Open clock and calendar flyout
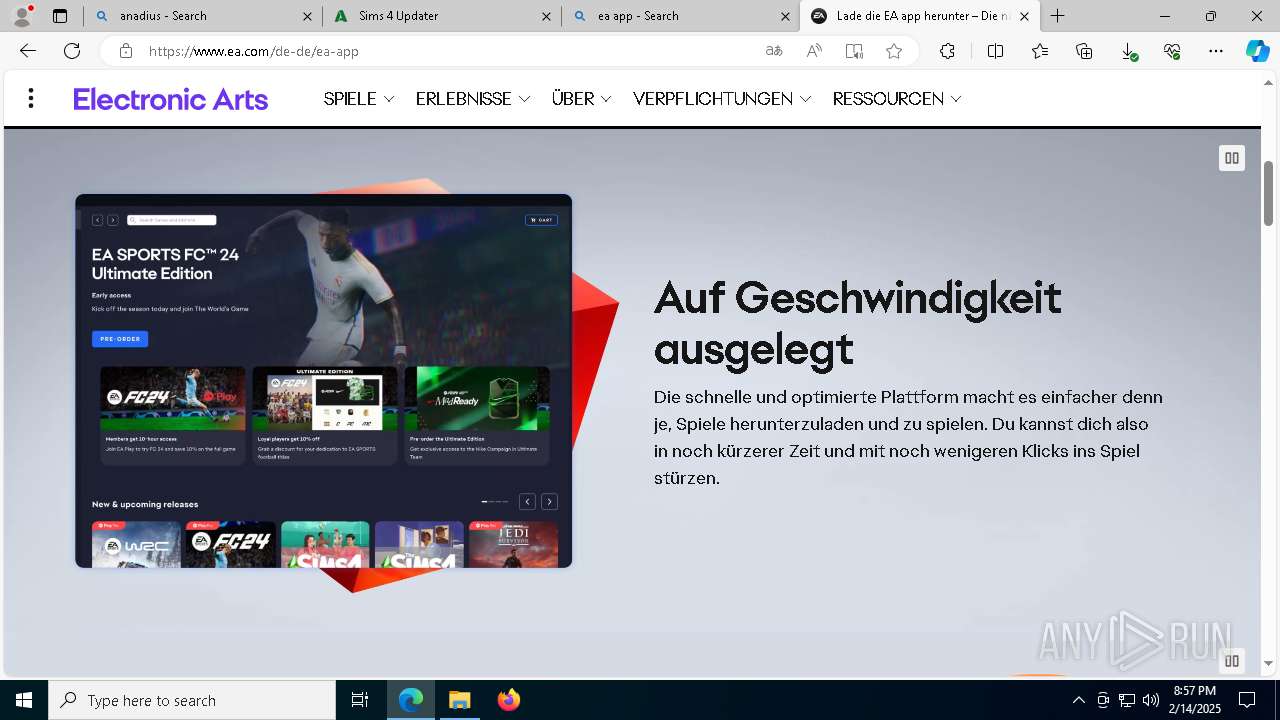 click(x=1196, y=700)
